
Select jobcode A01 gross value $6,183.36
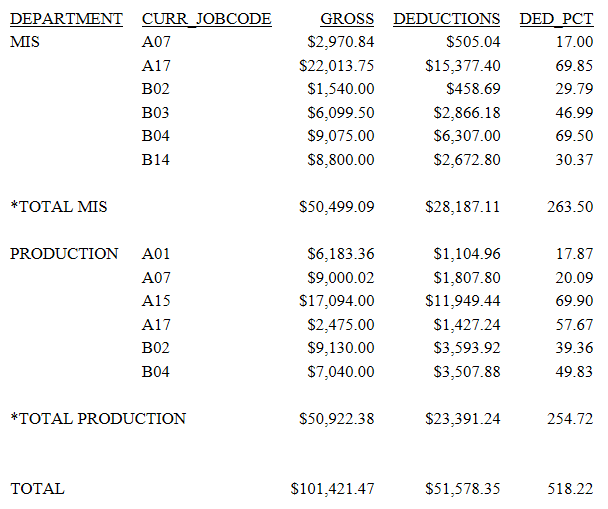[341, 254]
